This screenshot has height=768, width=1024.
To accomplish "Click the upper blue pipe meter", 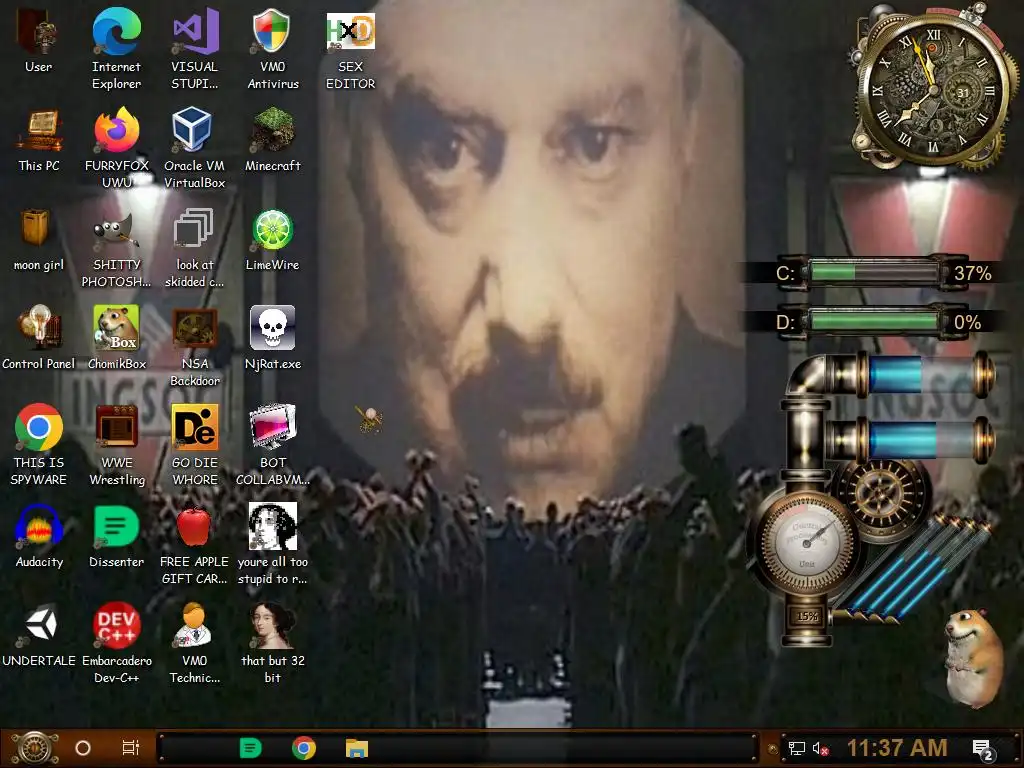I will (922, 376).
